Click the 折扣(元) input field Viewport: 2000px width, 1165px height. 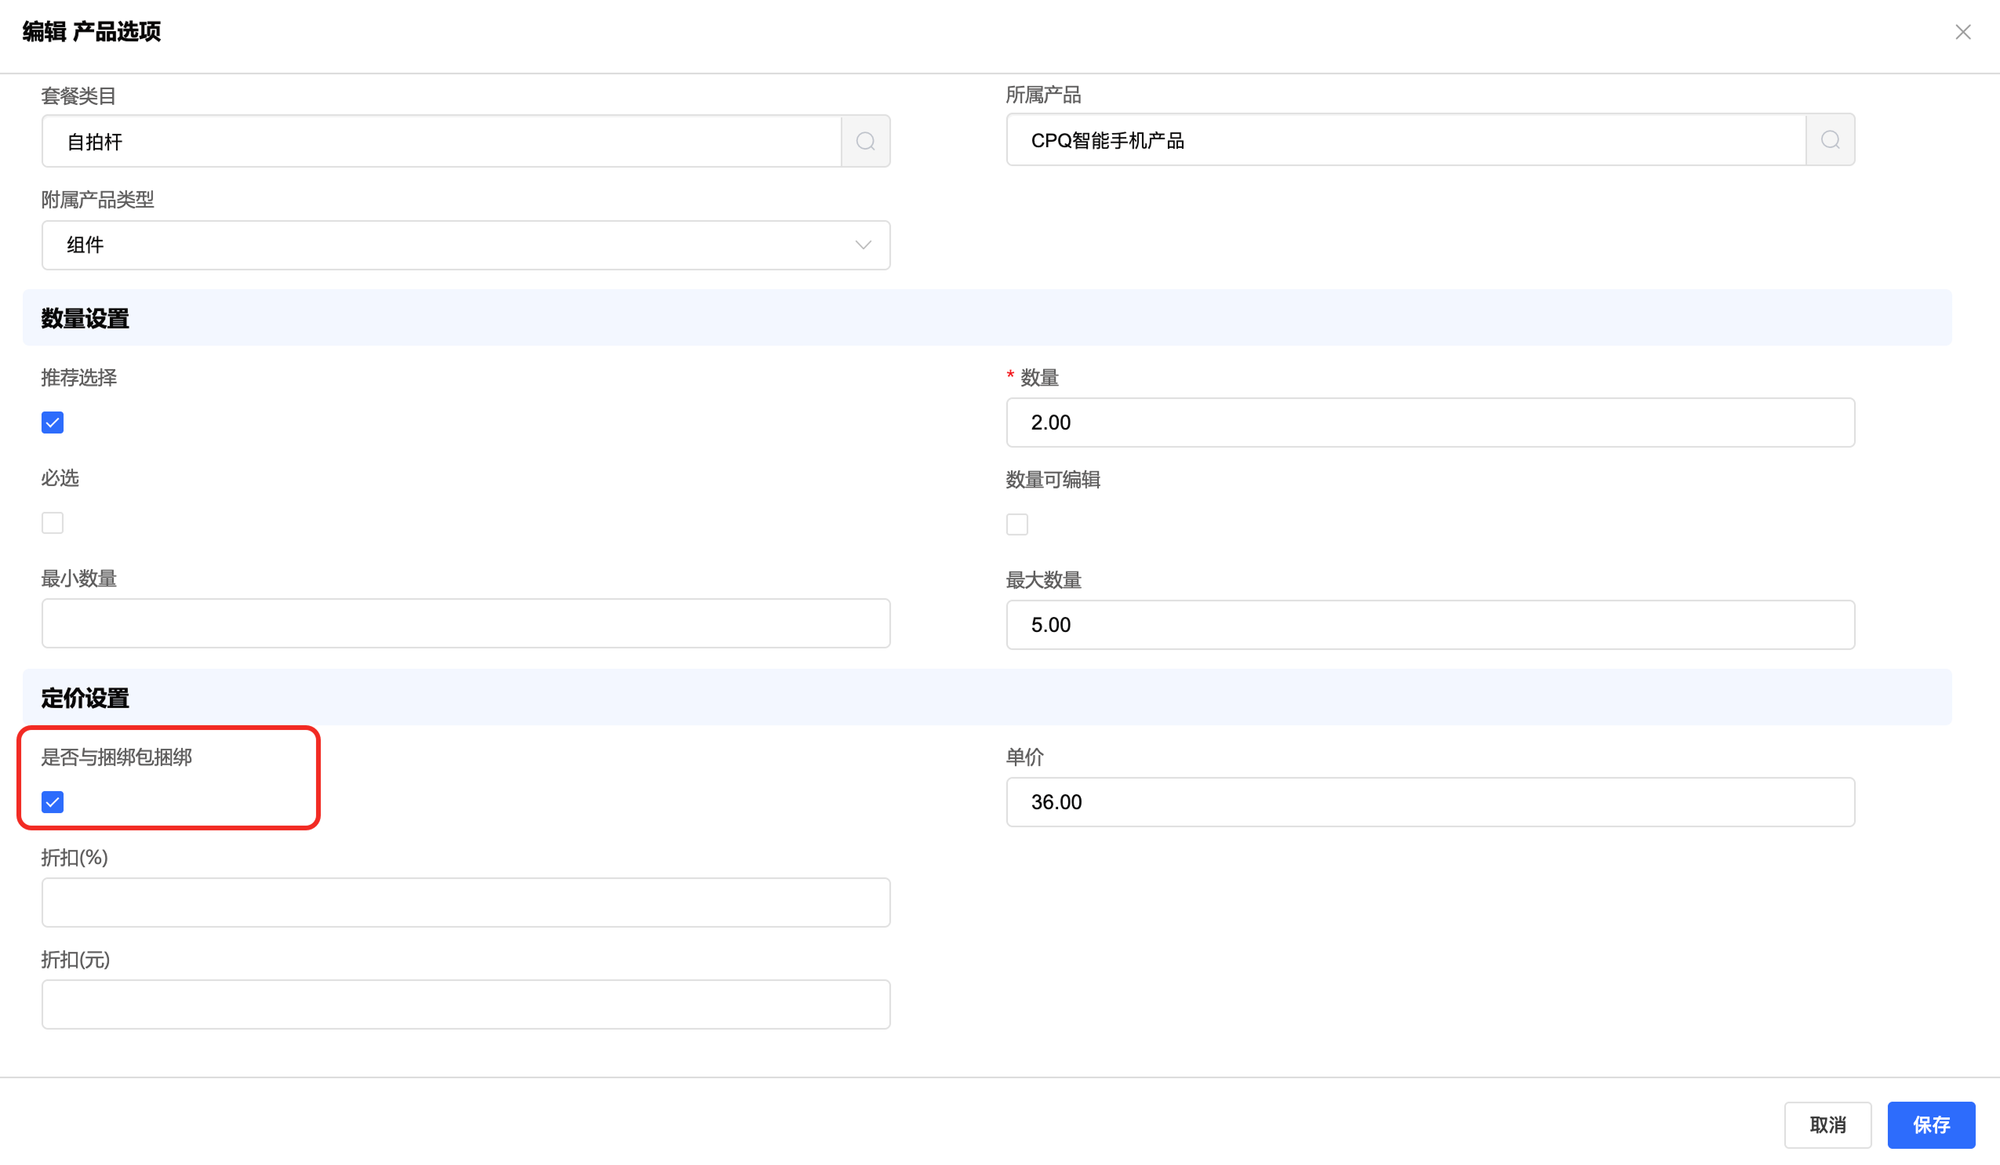pyautogui.click(x=465, y=1004)
